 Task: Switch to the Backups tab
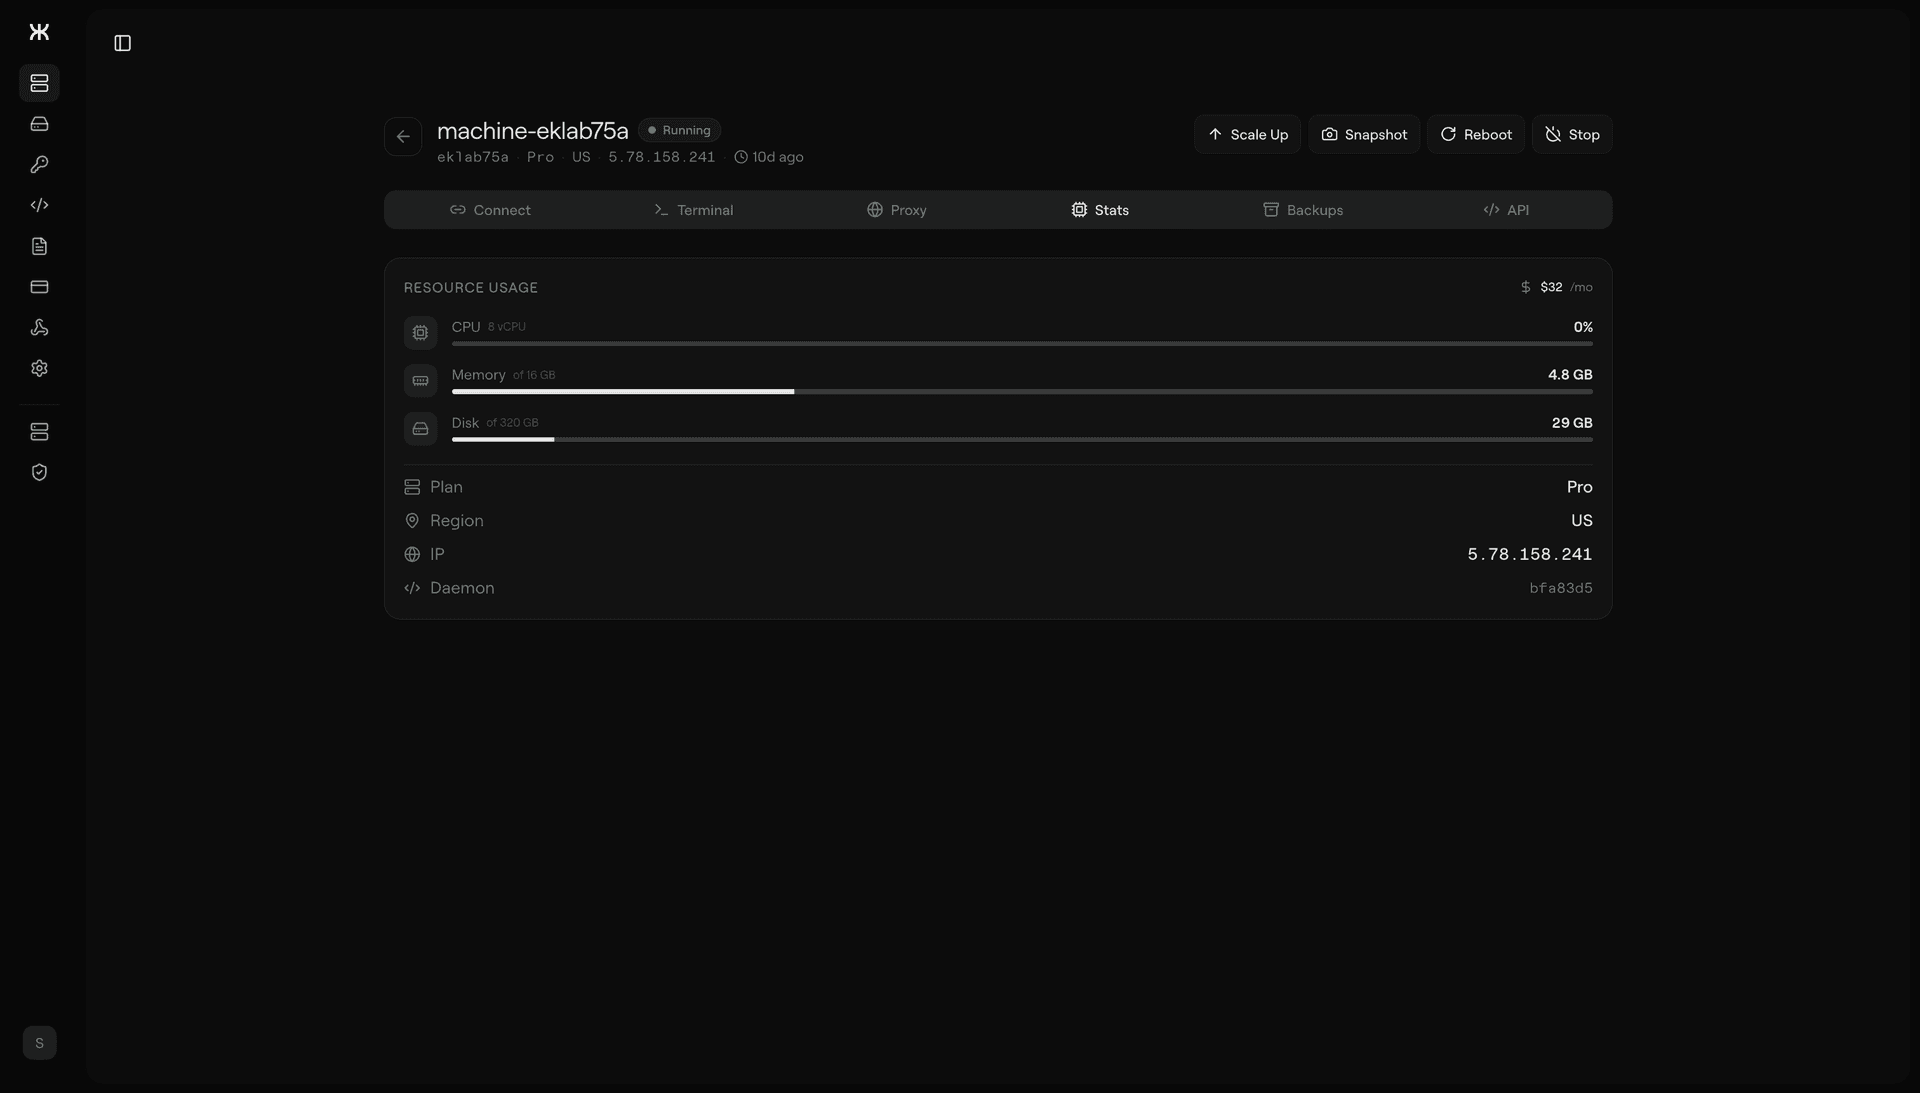[x=1302, y=210]
